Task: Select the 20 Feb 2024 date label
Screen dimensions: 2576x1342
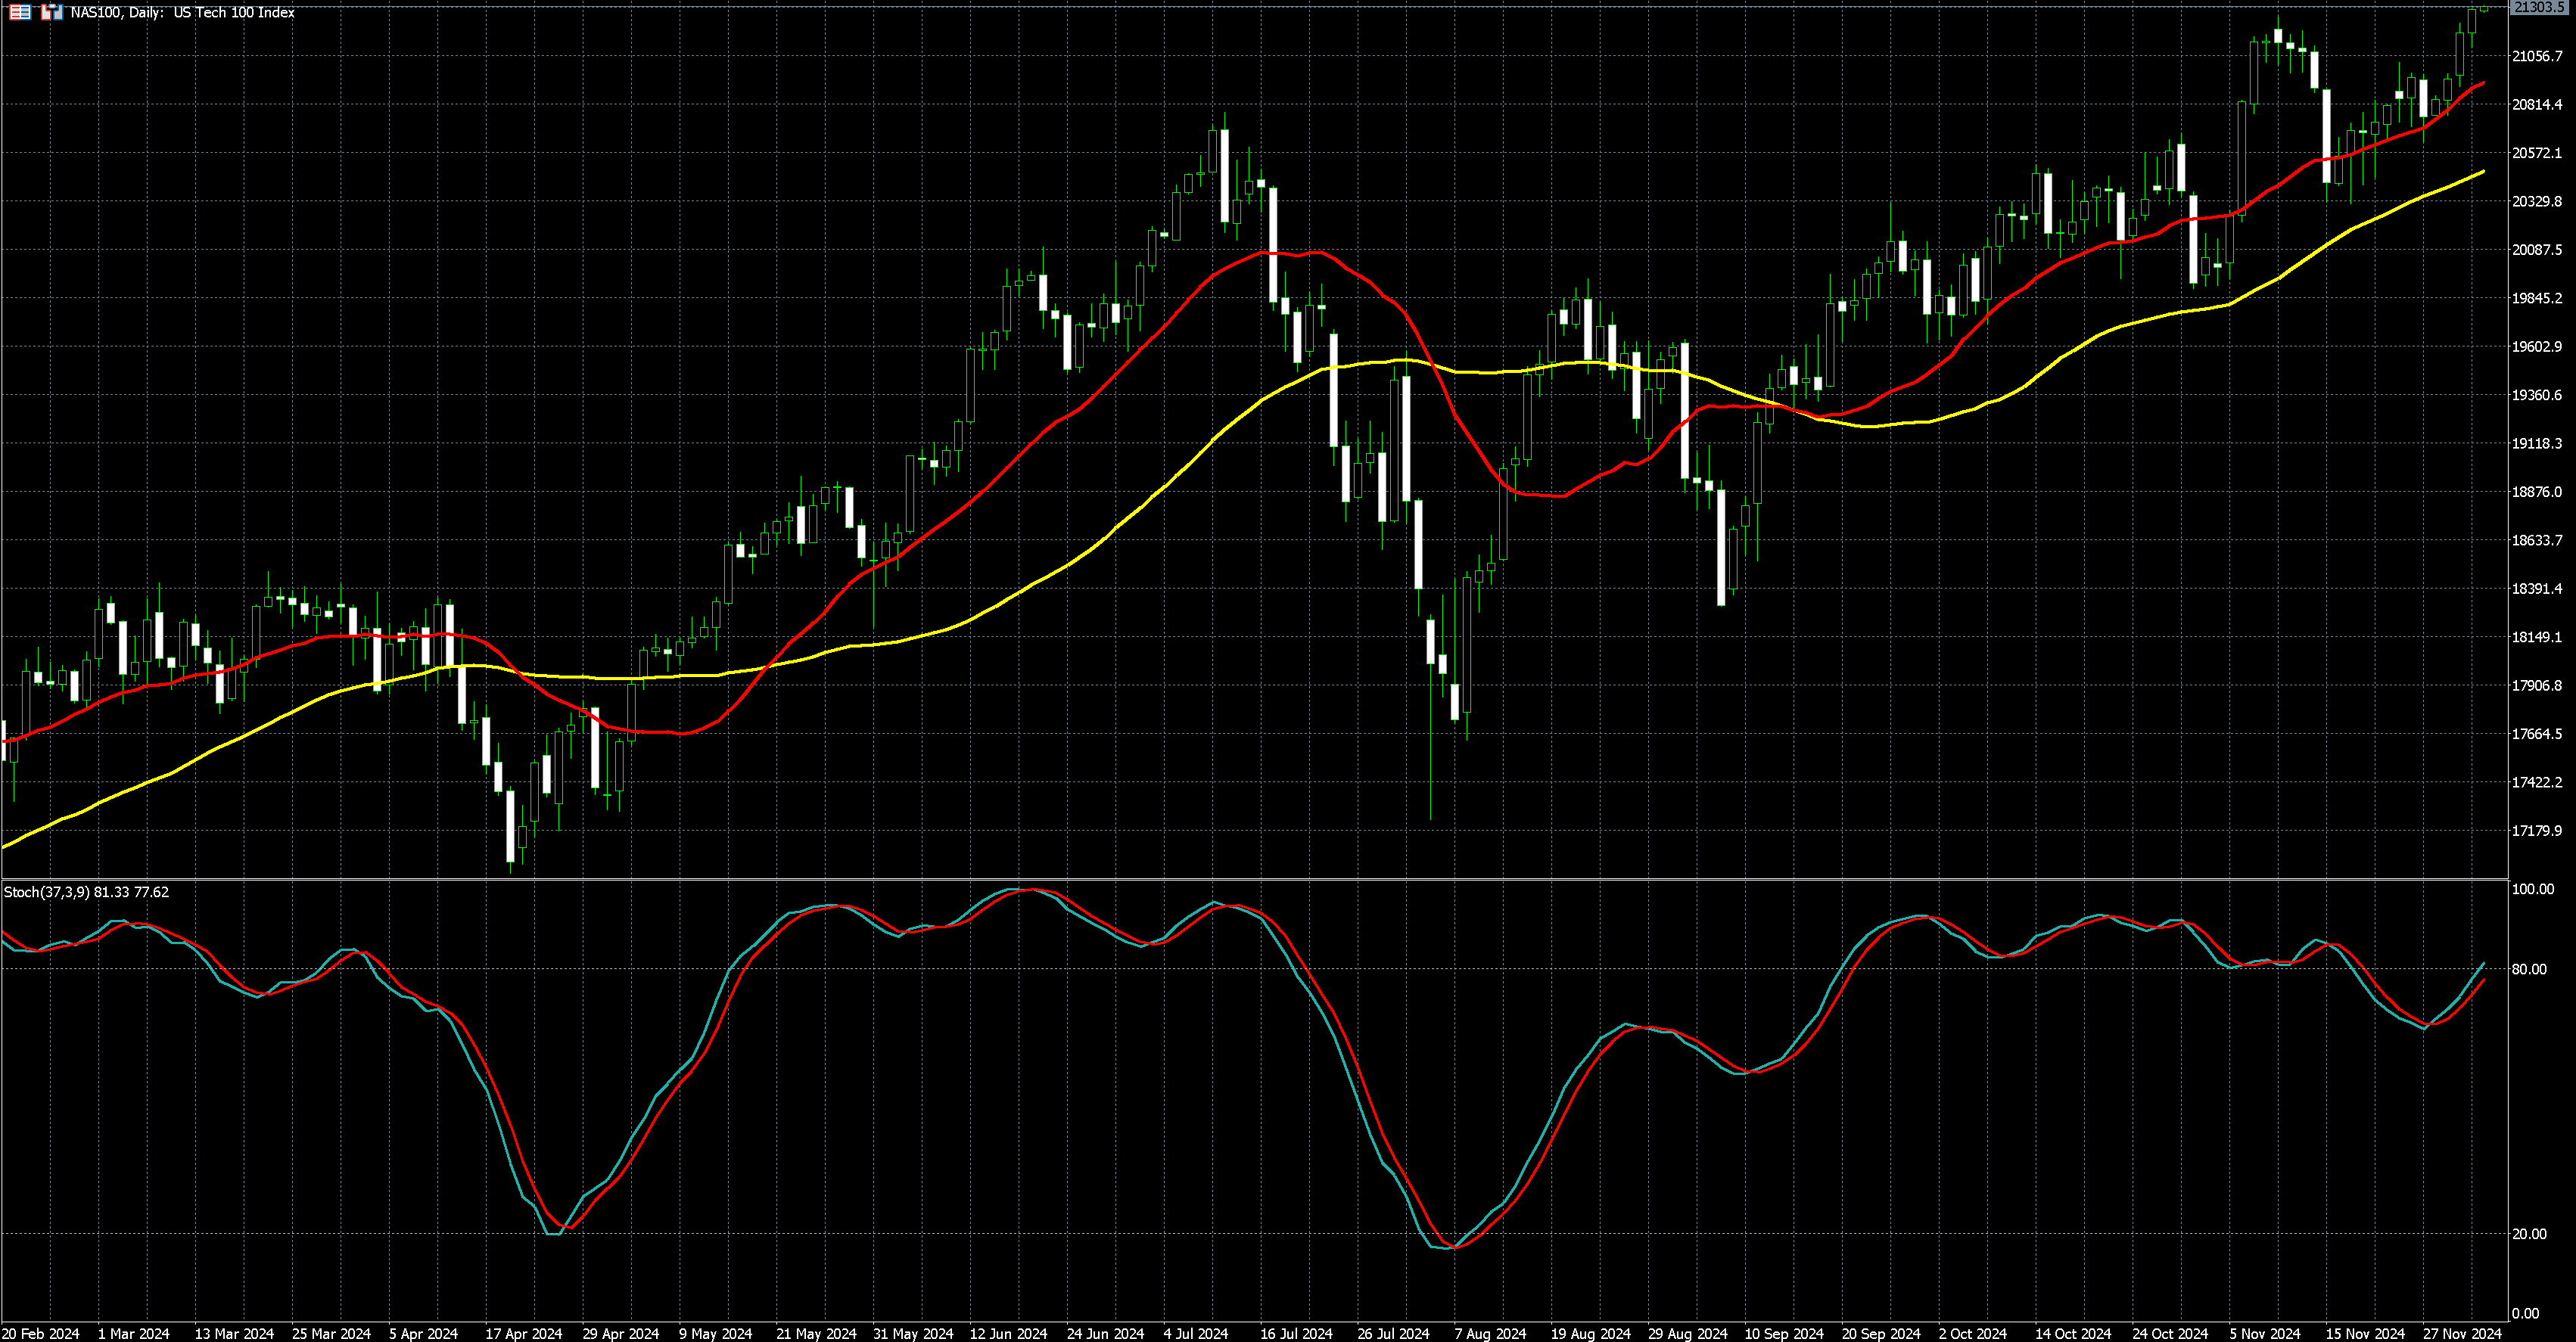Action: point(41,1333)
